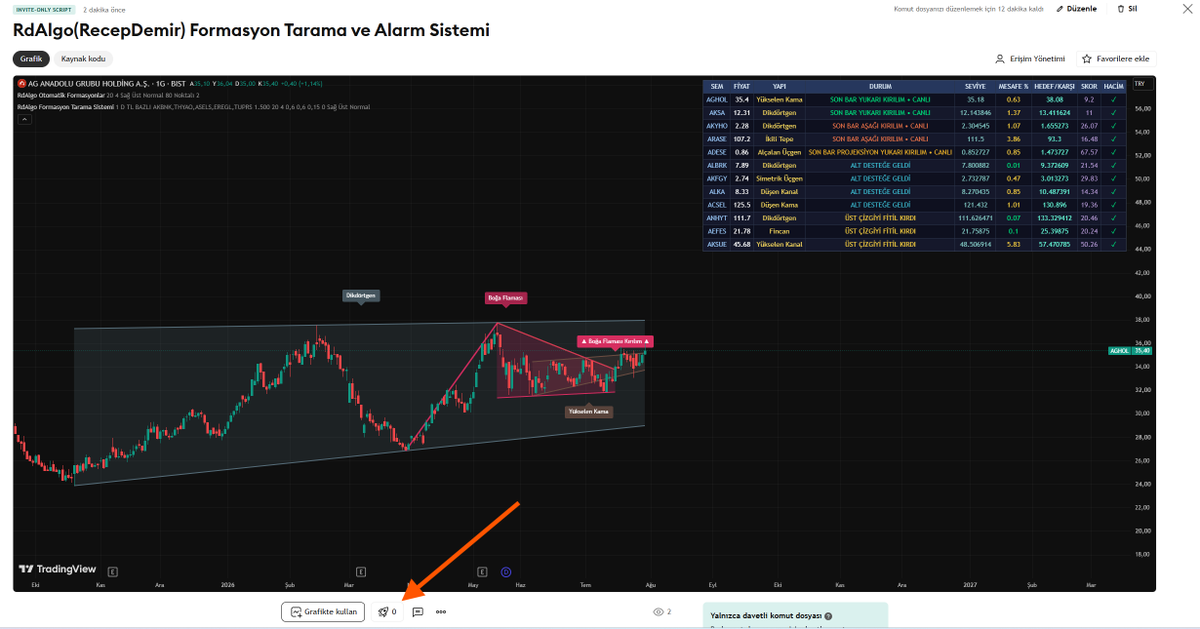Open the comments speech-bubble icon
Screen dimensions: 1200x629
[418, 612]
